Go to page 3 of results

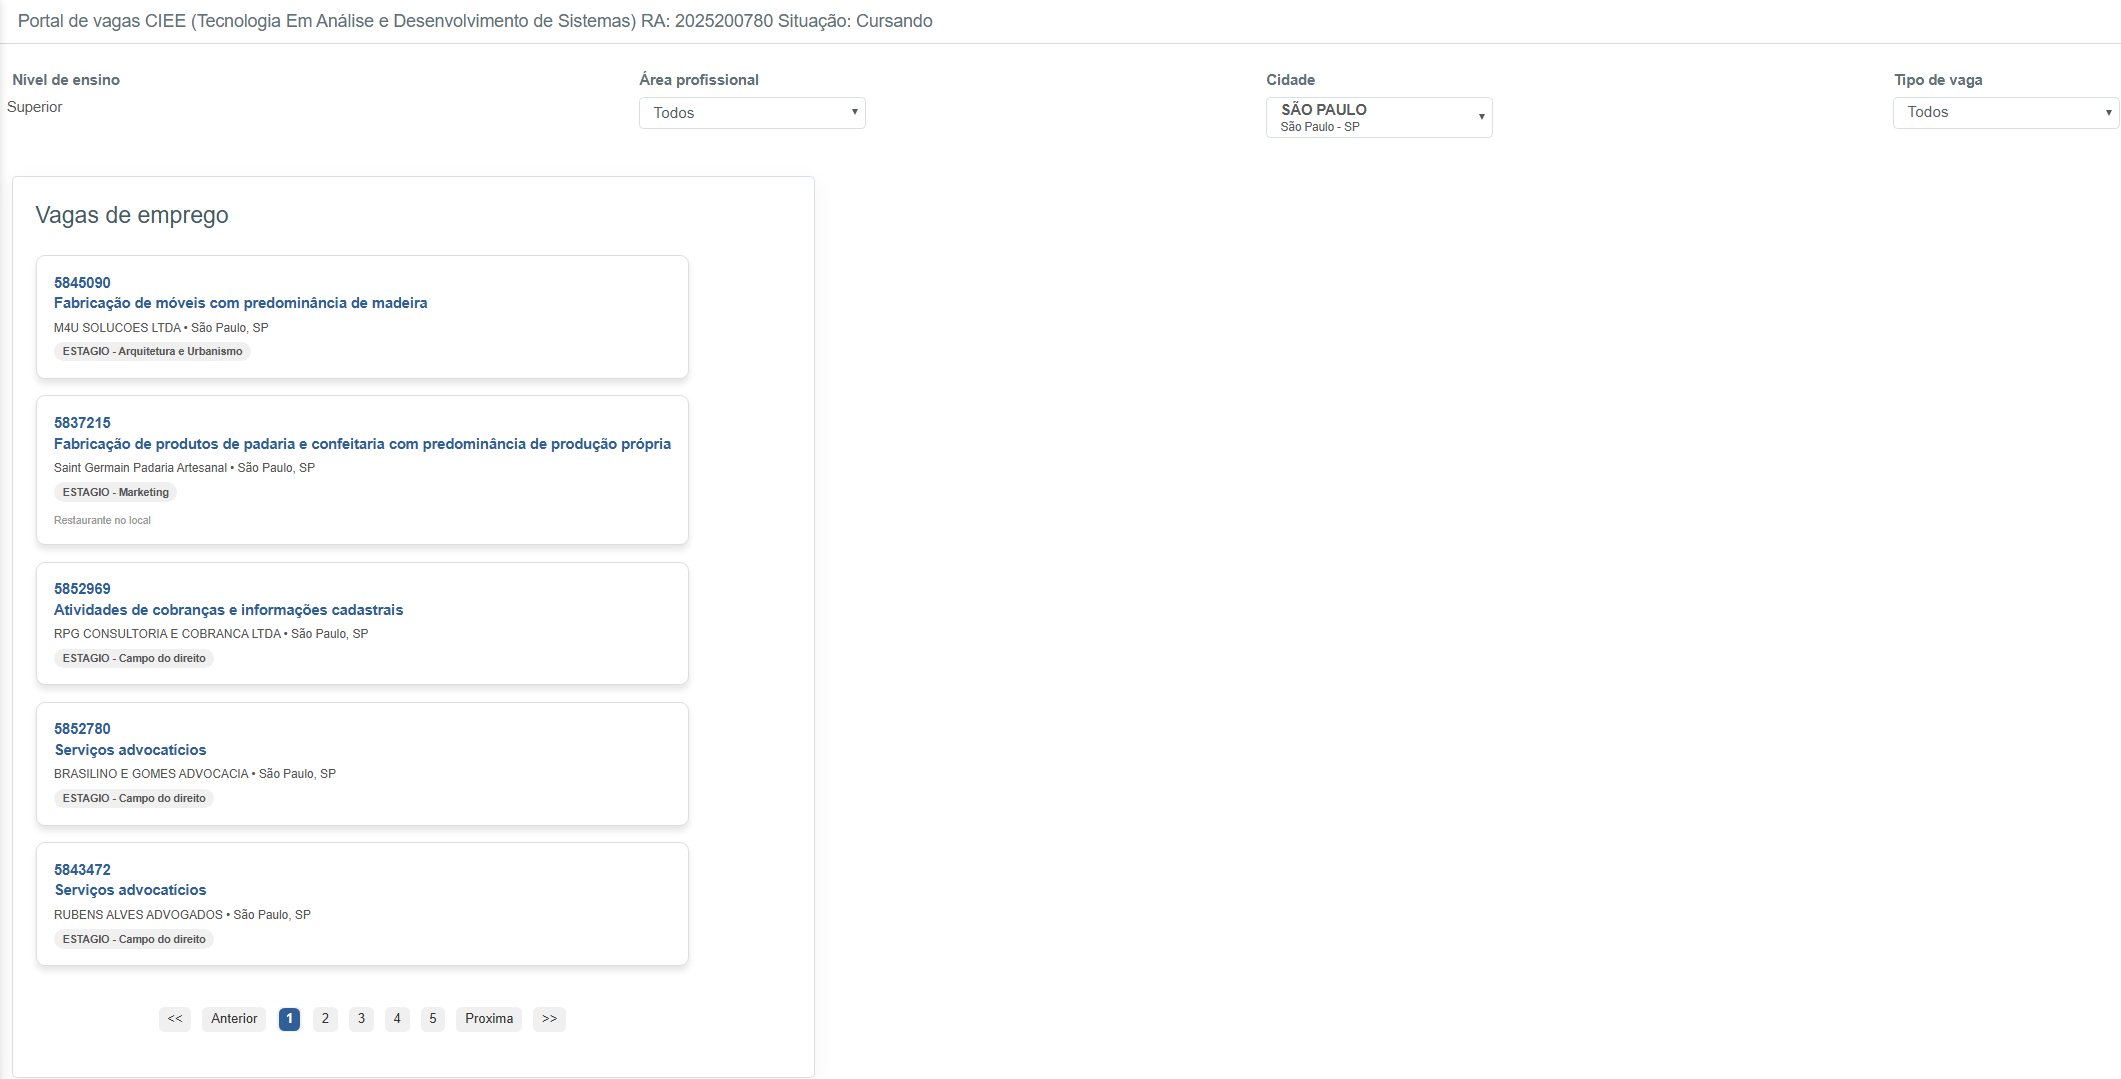click(361, 1019)
